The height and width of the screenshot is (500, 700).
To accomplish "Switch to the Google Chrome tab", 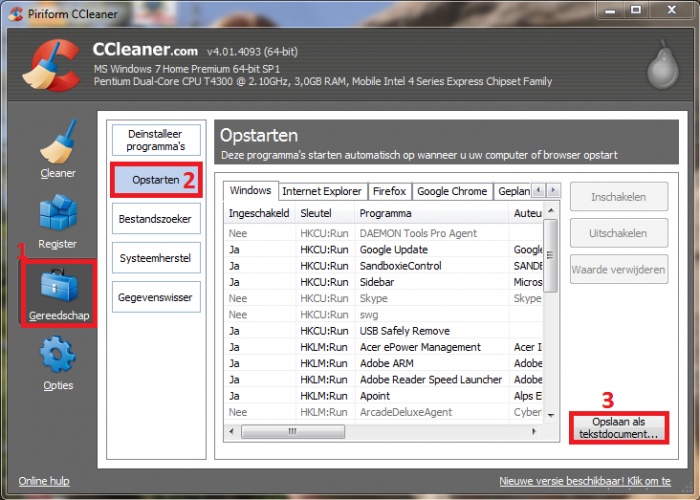I will [452, 192].
